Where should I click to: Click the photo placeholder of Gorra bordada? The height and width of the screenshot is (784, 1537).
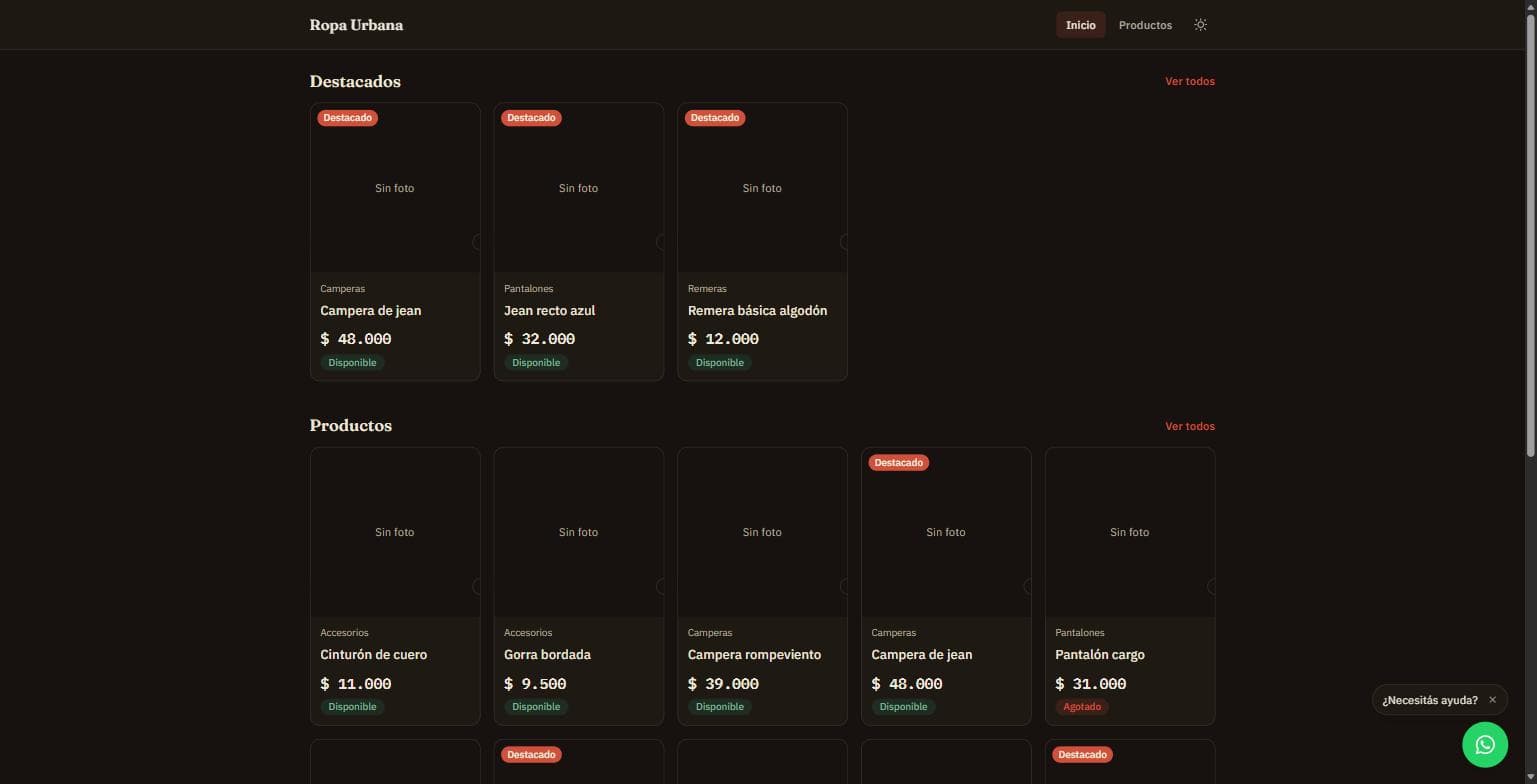tap(579, 532)
